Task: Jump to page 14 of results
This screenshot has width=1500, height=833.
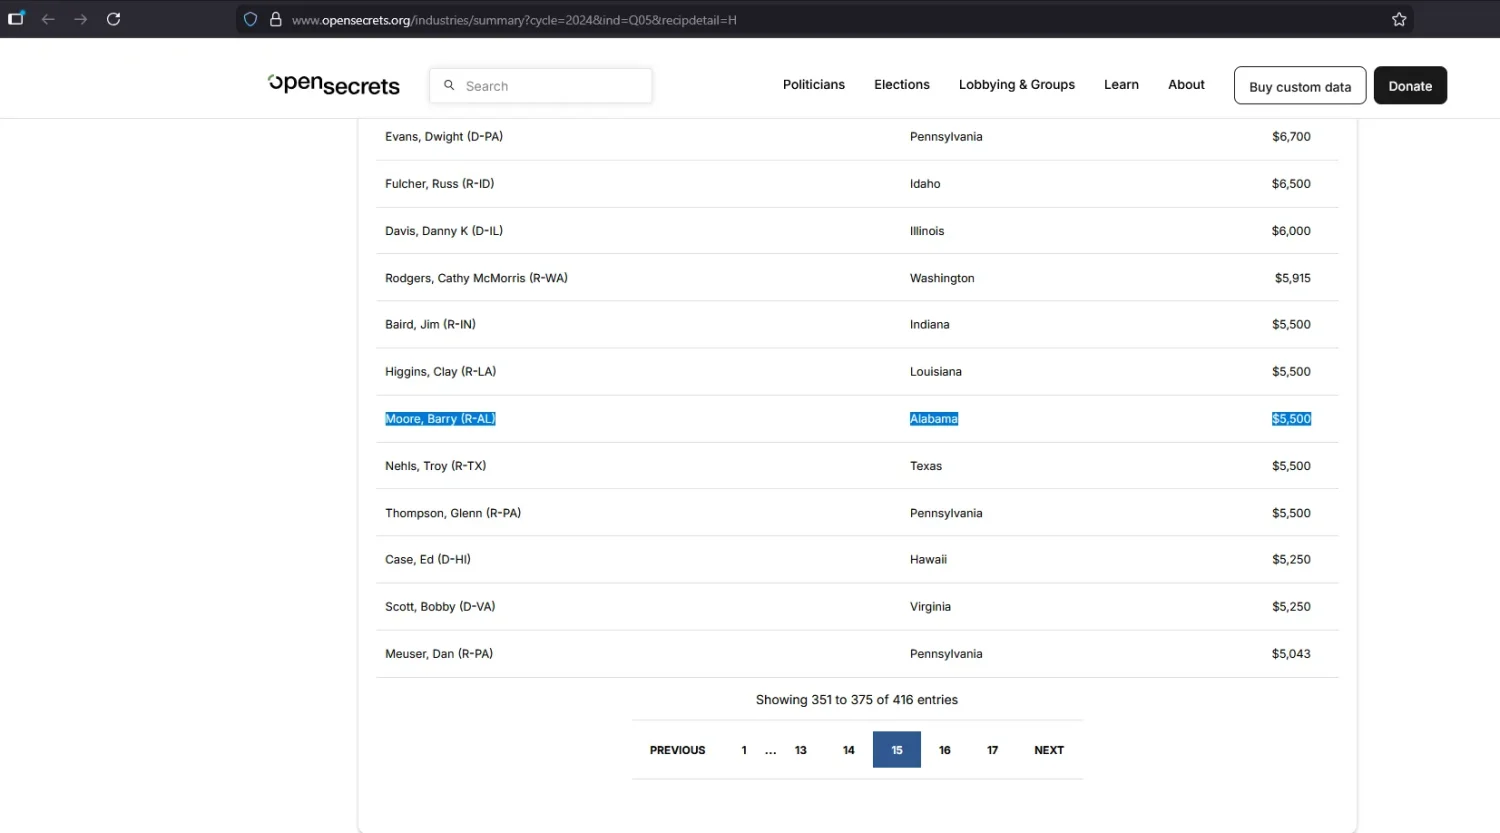Action: tap(849, 750)
